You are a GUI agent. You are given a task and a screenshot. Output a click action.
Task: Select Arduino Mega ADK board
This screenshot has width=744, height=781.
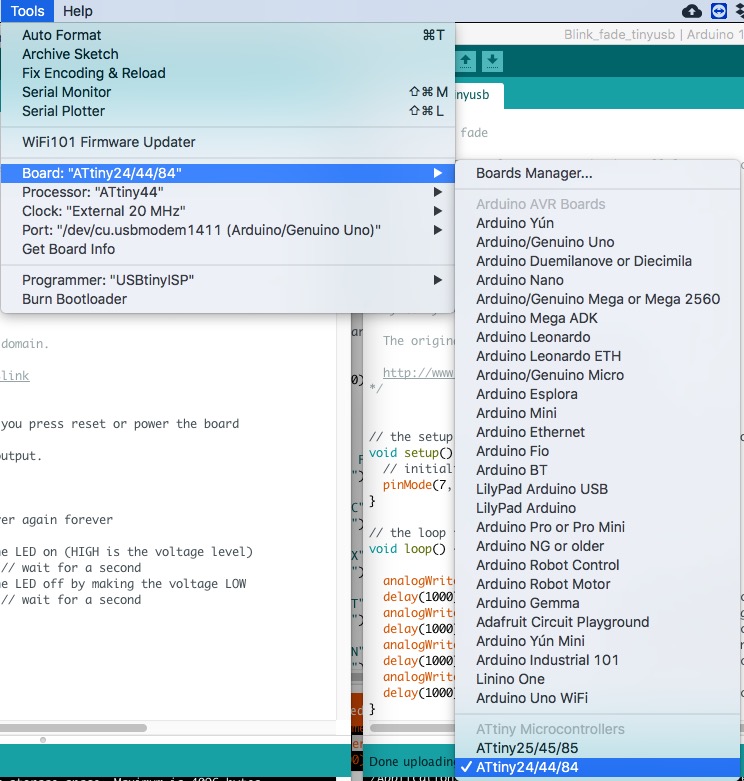598,318
